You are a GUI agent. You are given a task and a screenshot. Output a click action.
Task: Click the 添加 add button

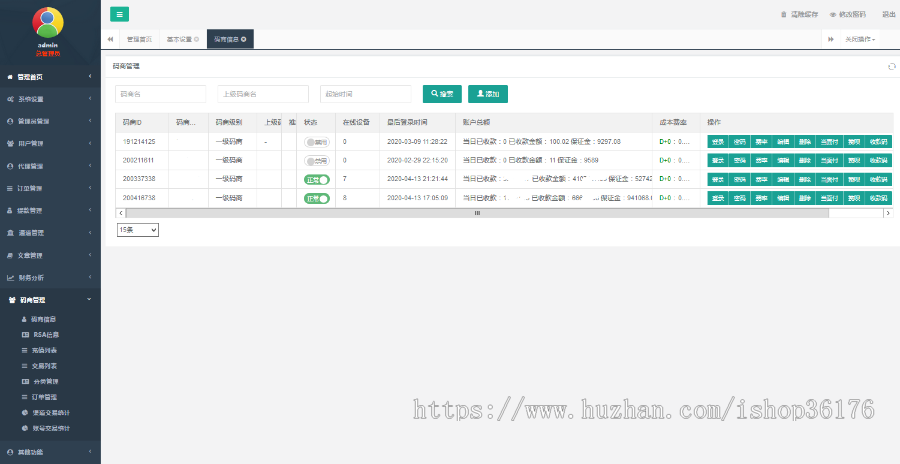tap(488, 94)
